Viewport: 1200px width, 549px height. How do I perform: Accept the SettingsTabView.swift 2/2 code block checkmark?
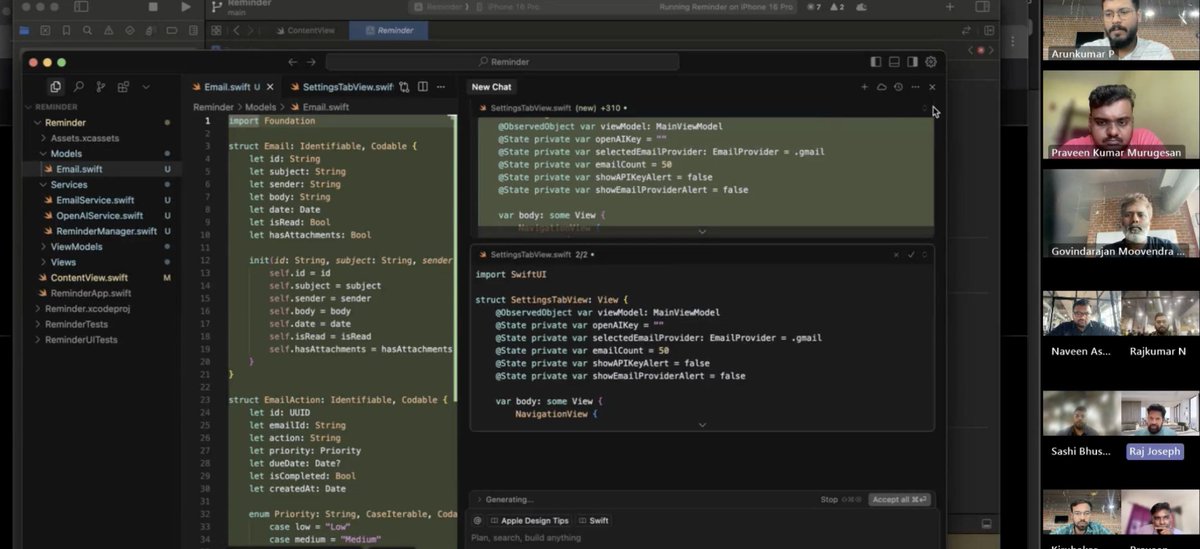coord(911,255)
